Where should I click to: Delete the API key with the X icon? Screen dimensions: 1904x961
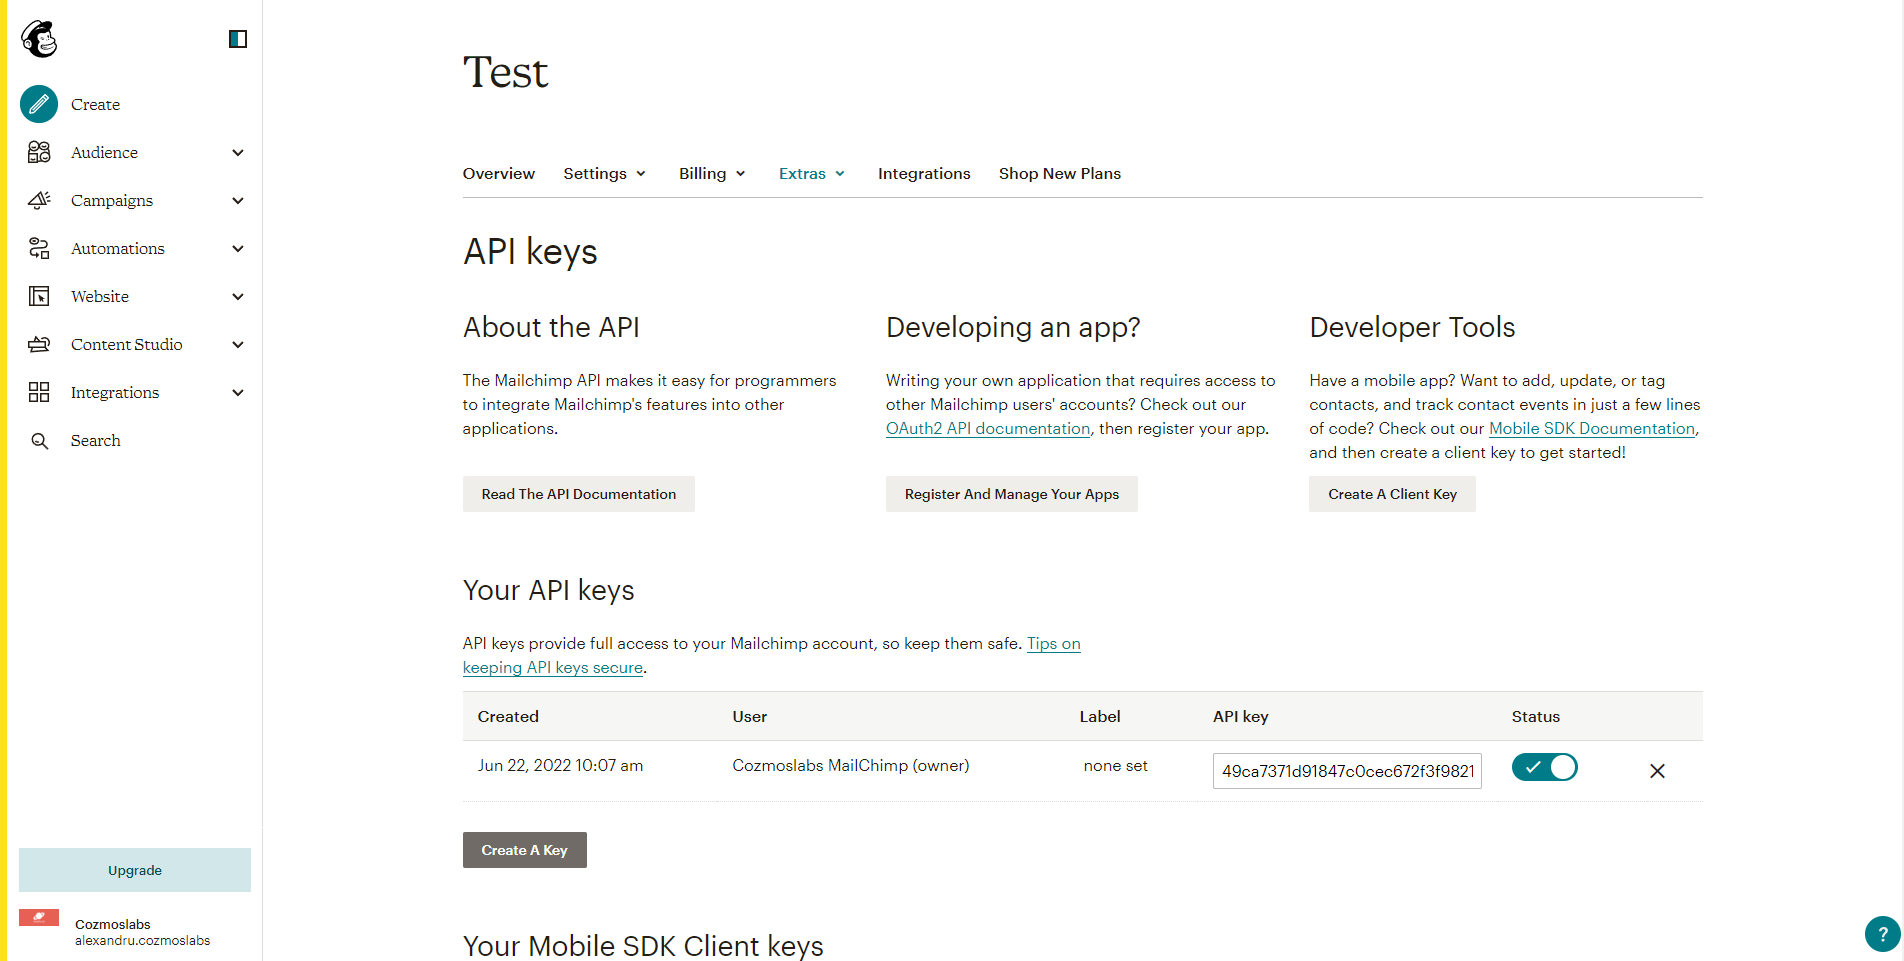coord(1657,771)
